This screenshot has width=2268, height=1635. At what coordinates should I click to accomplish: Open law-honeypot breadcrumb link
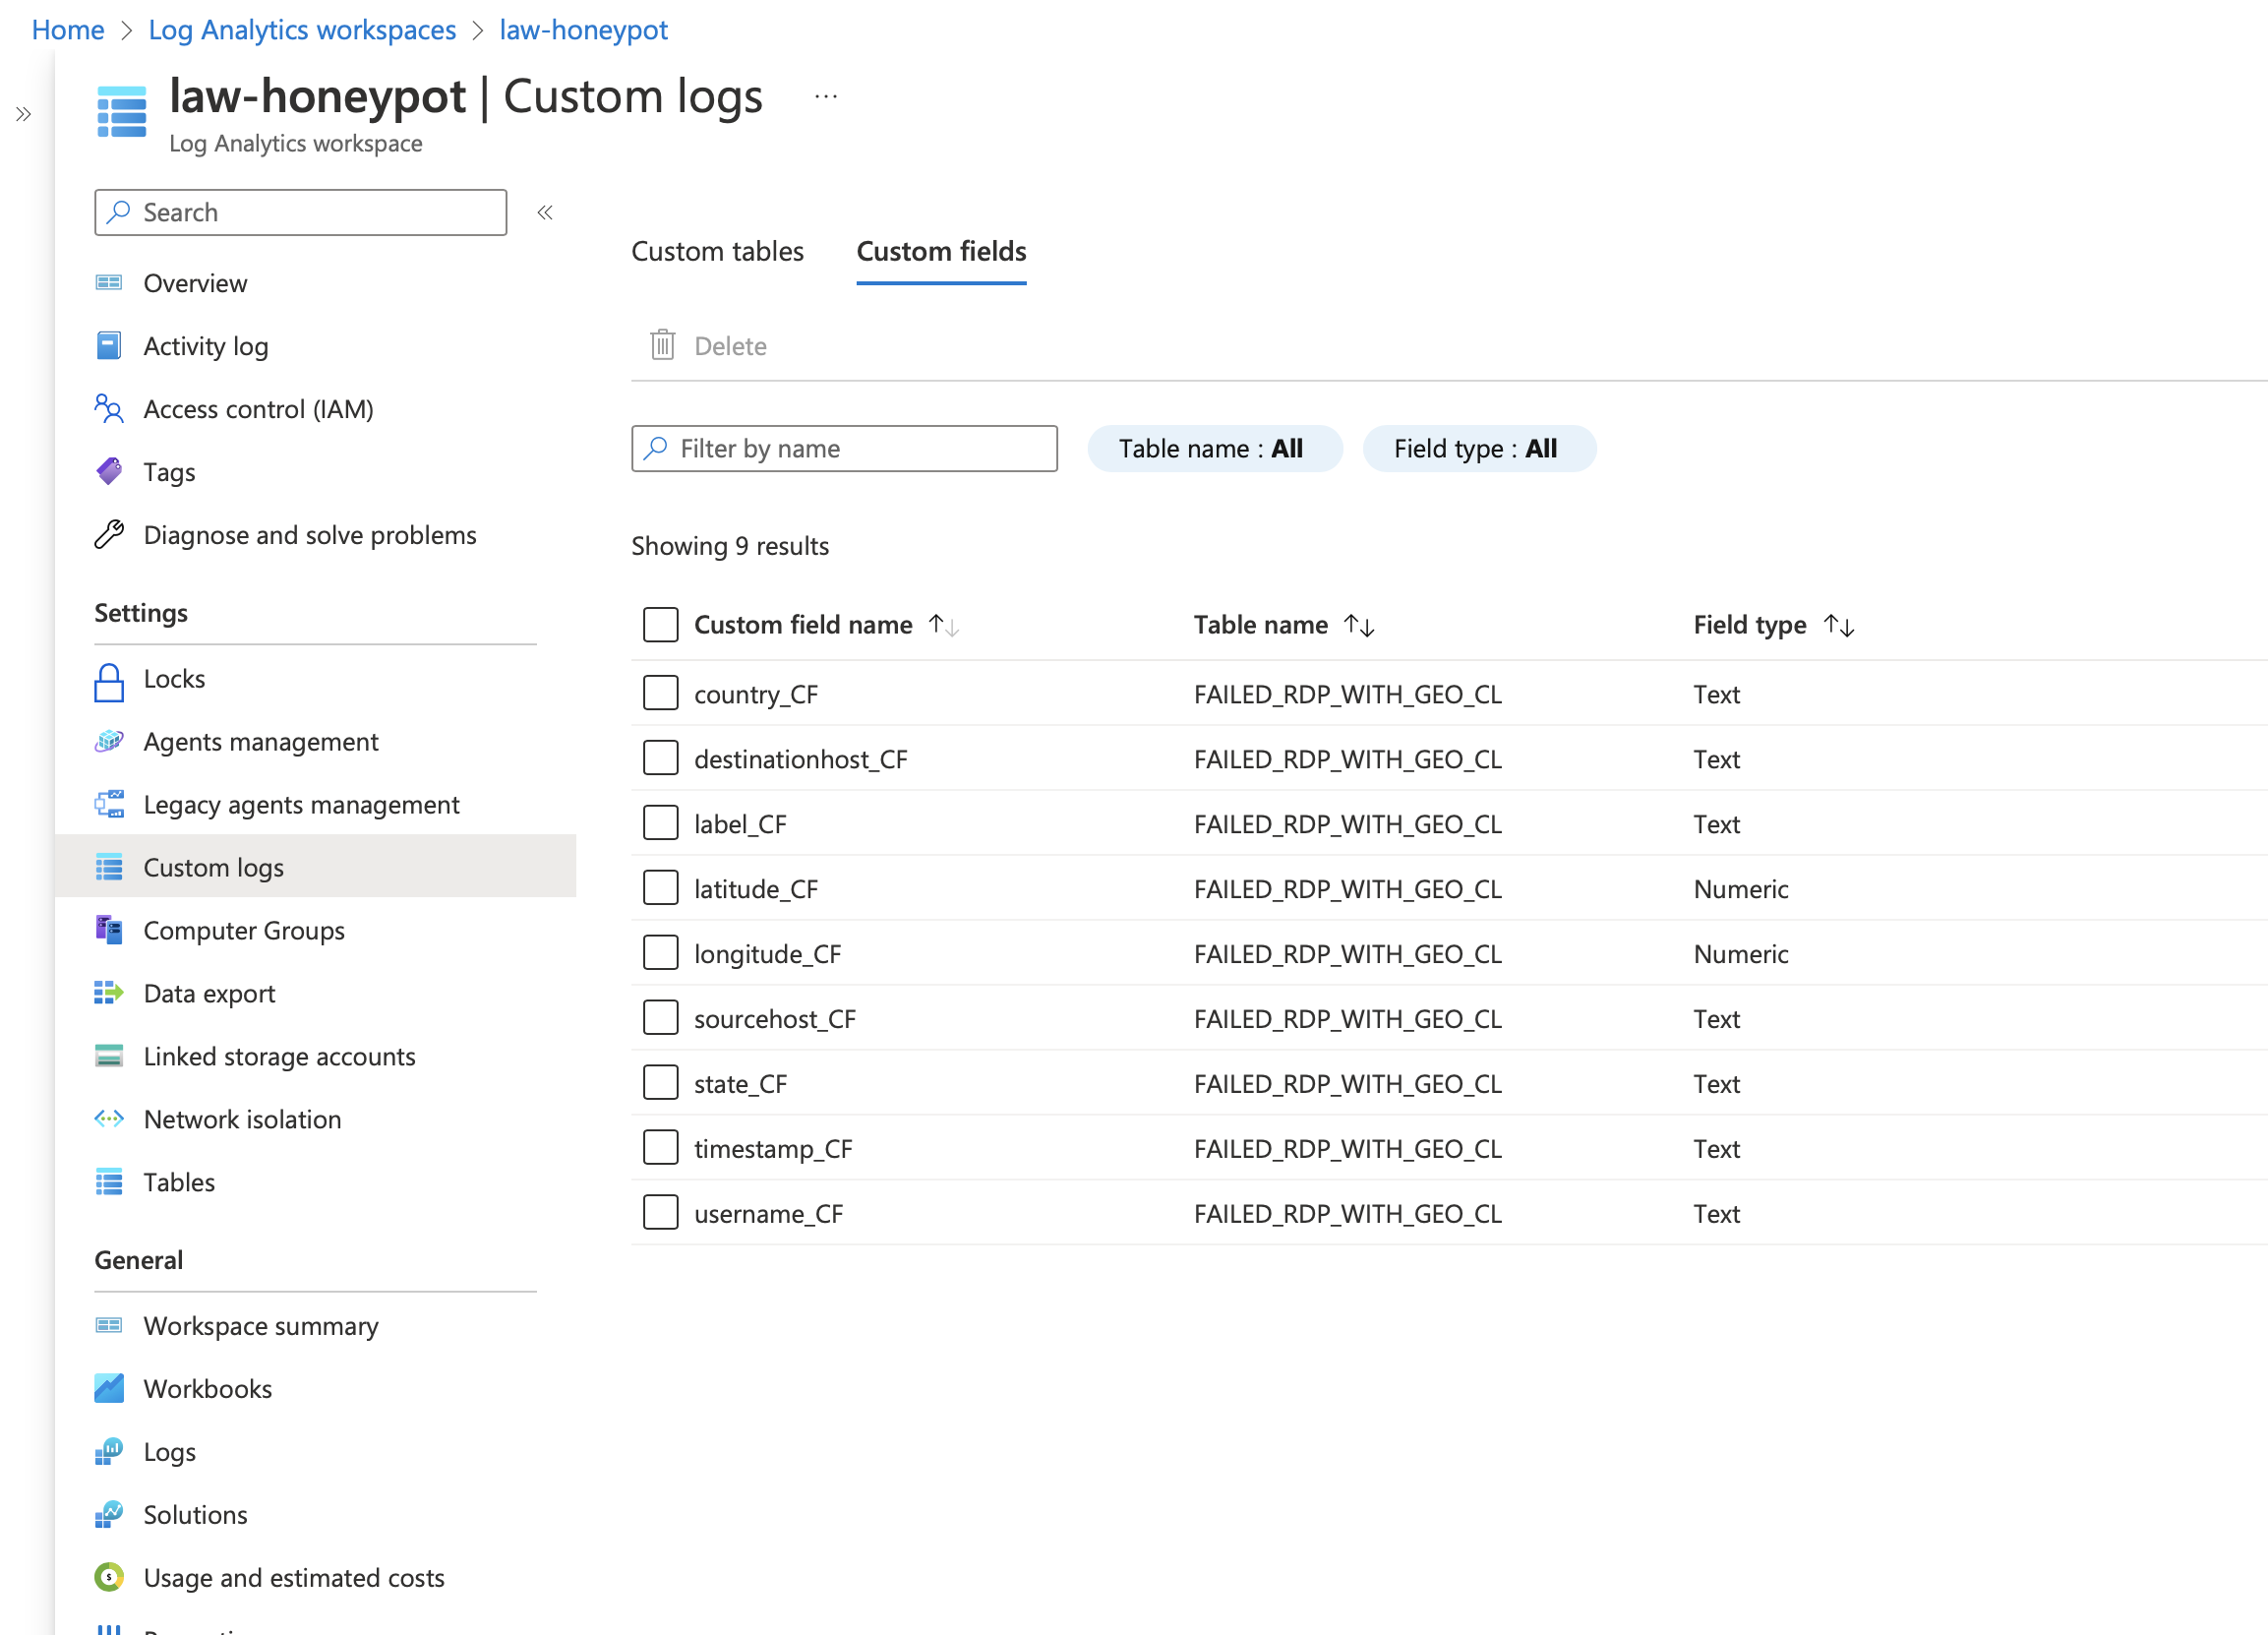(x=584, y=30)
